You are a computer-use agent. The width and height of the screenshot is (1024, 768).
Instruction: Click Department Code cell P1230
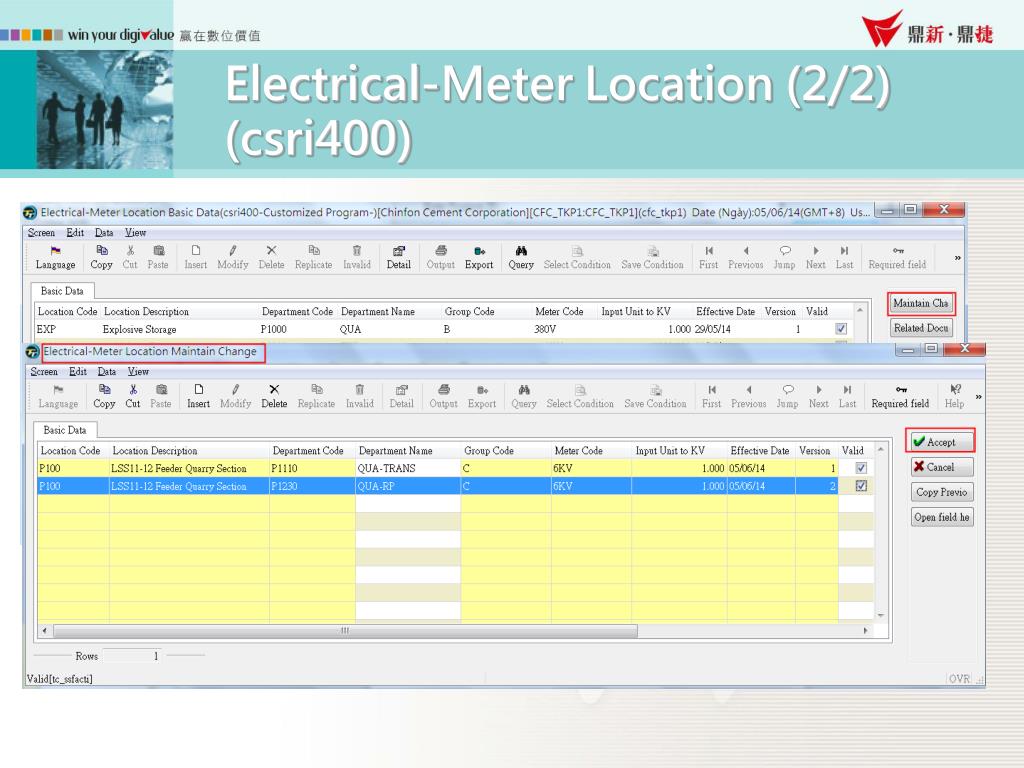[312, 486]
